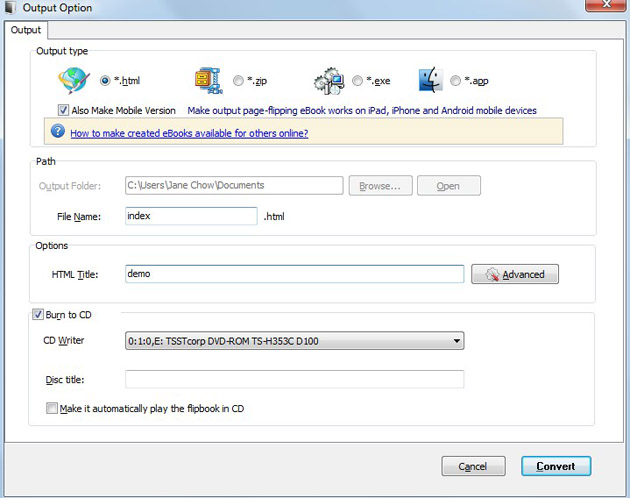Screen dimensions: 630x498
Task: Click the mobile devices description text
Action: click(362, 111)
